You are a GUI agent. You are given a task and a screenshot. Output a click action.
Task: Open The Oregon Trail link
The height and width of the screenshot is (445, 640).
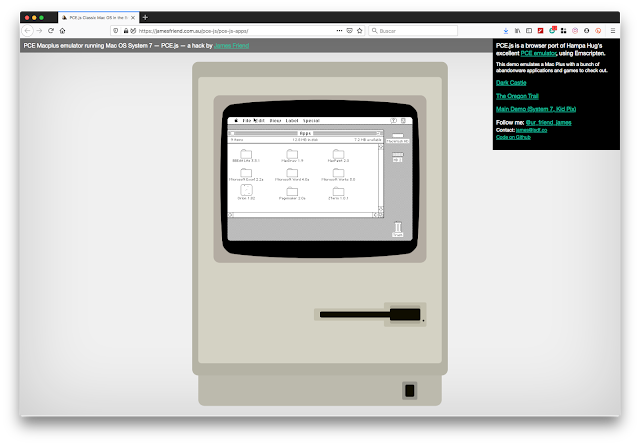click(x=517, y=96)
